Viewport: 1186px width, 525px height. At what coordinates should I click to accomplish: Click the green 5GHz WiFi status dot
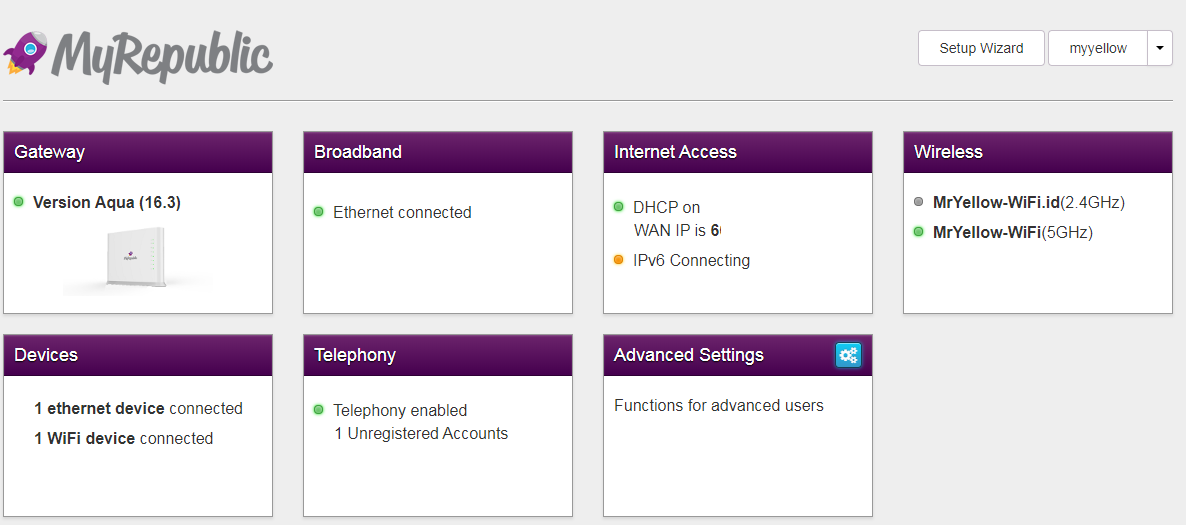(x=919, y=232)
